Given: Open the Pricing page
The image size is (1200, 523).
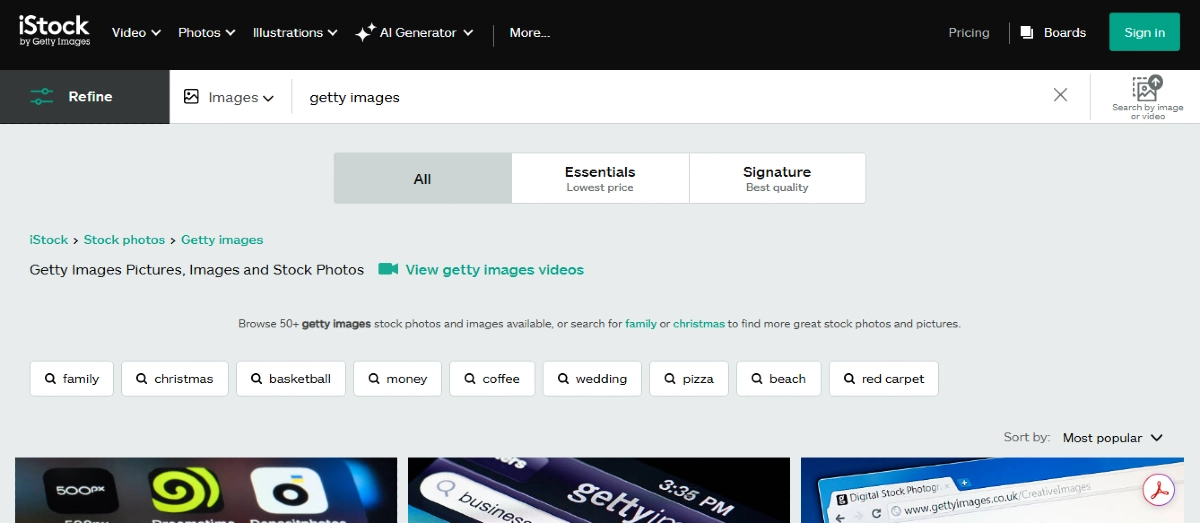Looking at the screenshot, I should 969,32.
